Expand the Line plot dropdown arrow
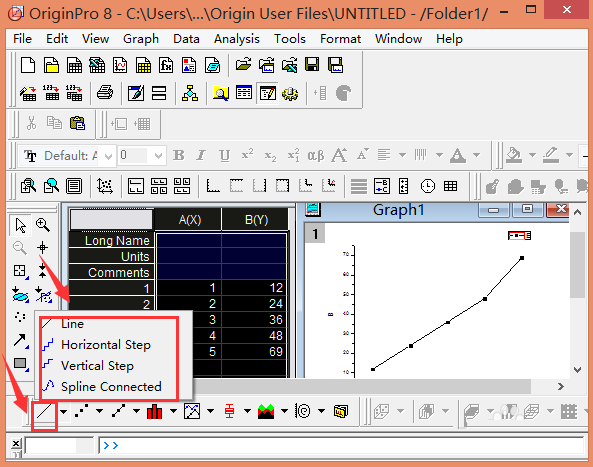 pos(64,411)
